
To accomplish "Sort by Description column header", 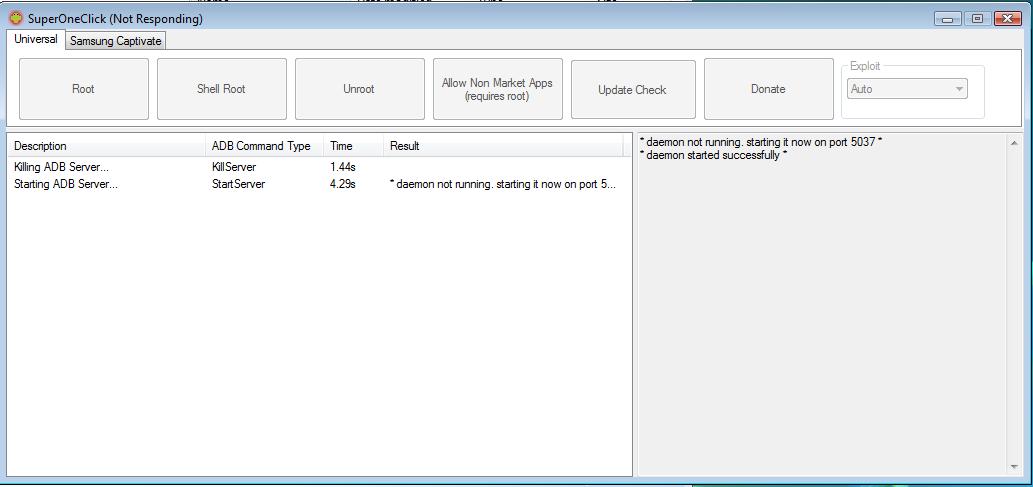I will tap(106, 146).
